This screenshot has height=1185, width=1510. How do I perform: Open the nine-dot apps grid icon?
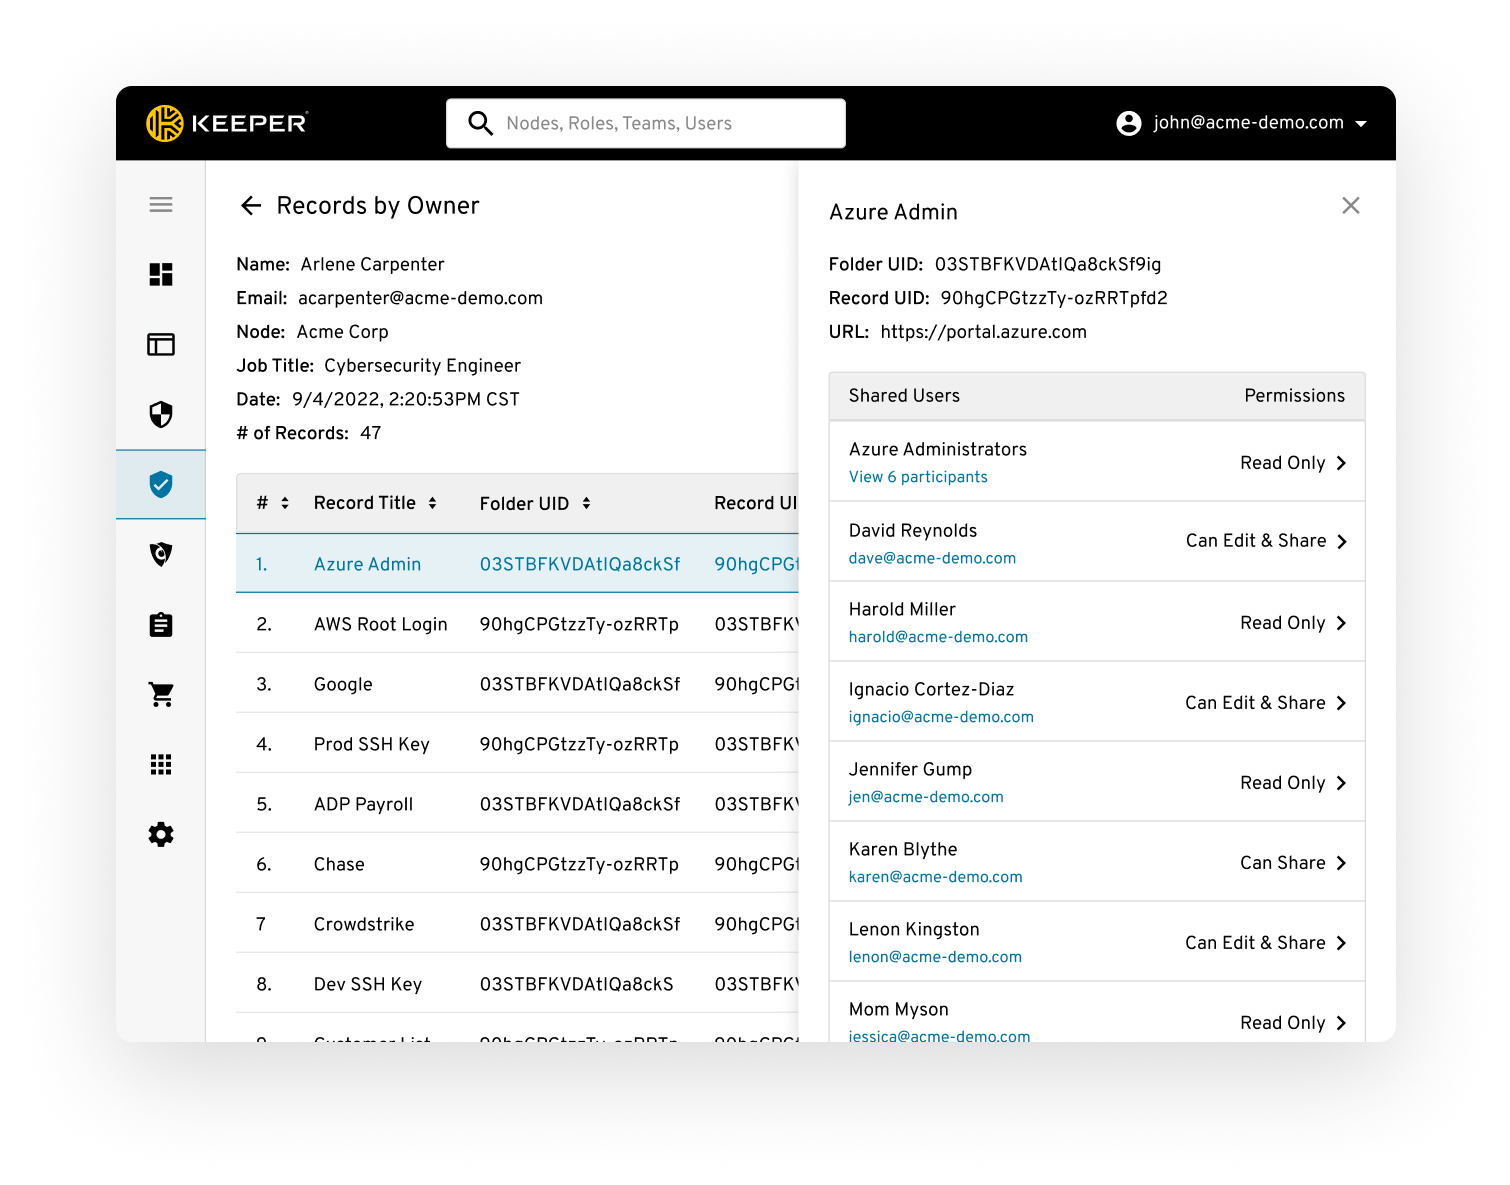pos(161,765)
